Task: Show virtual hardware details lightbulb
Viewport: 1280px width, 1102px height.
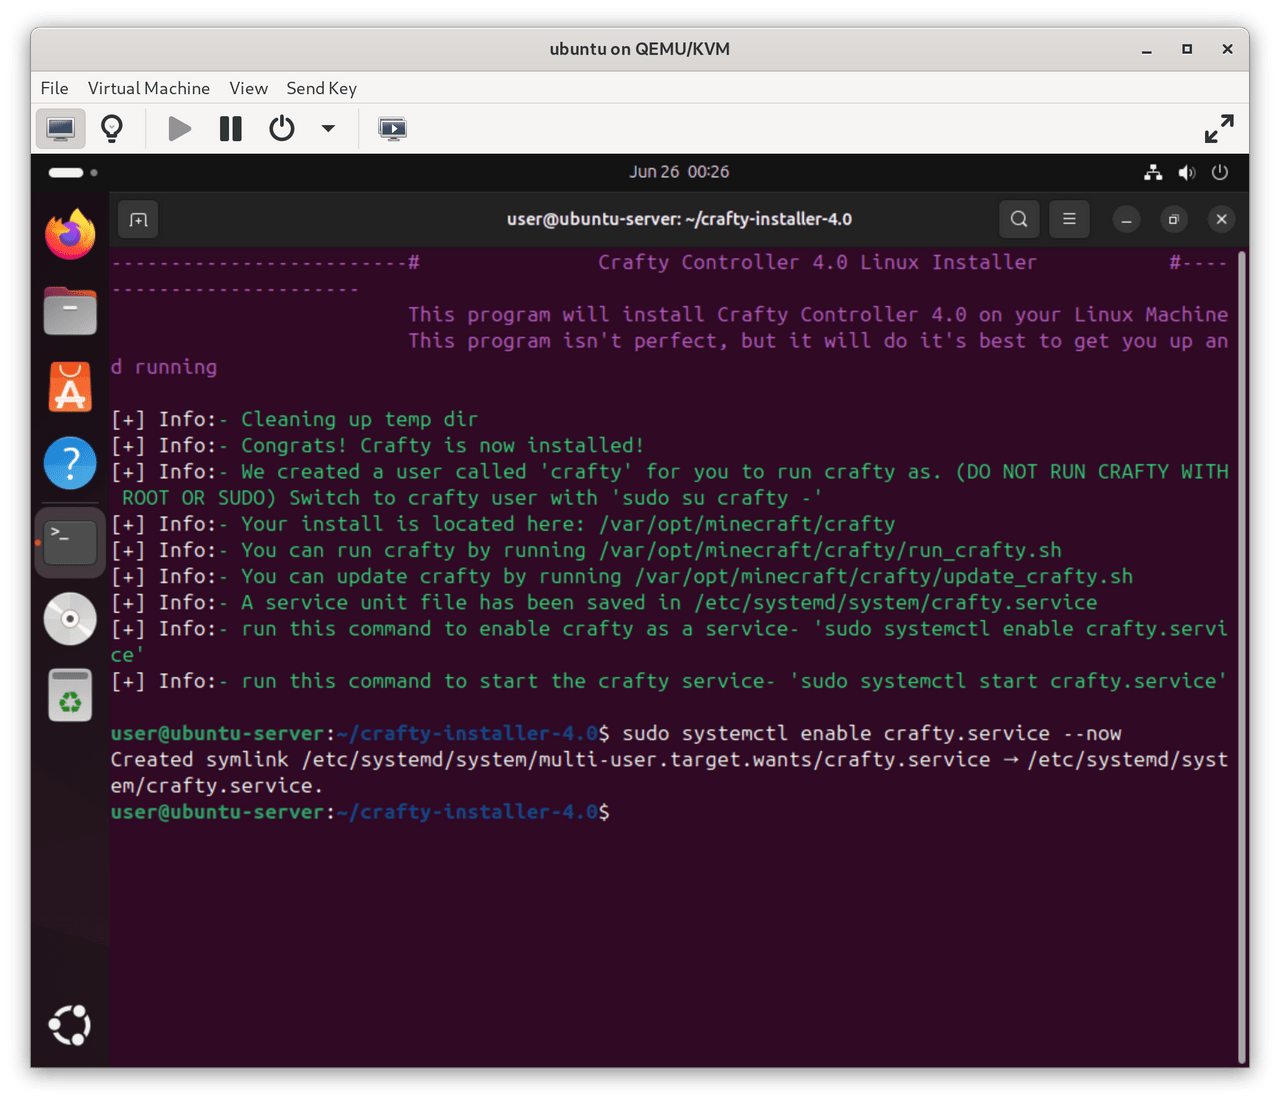Action: pyautogui.click(x=112, y=129)
